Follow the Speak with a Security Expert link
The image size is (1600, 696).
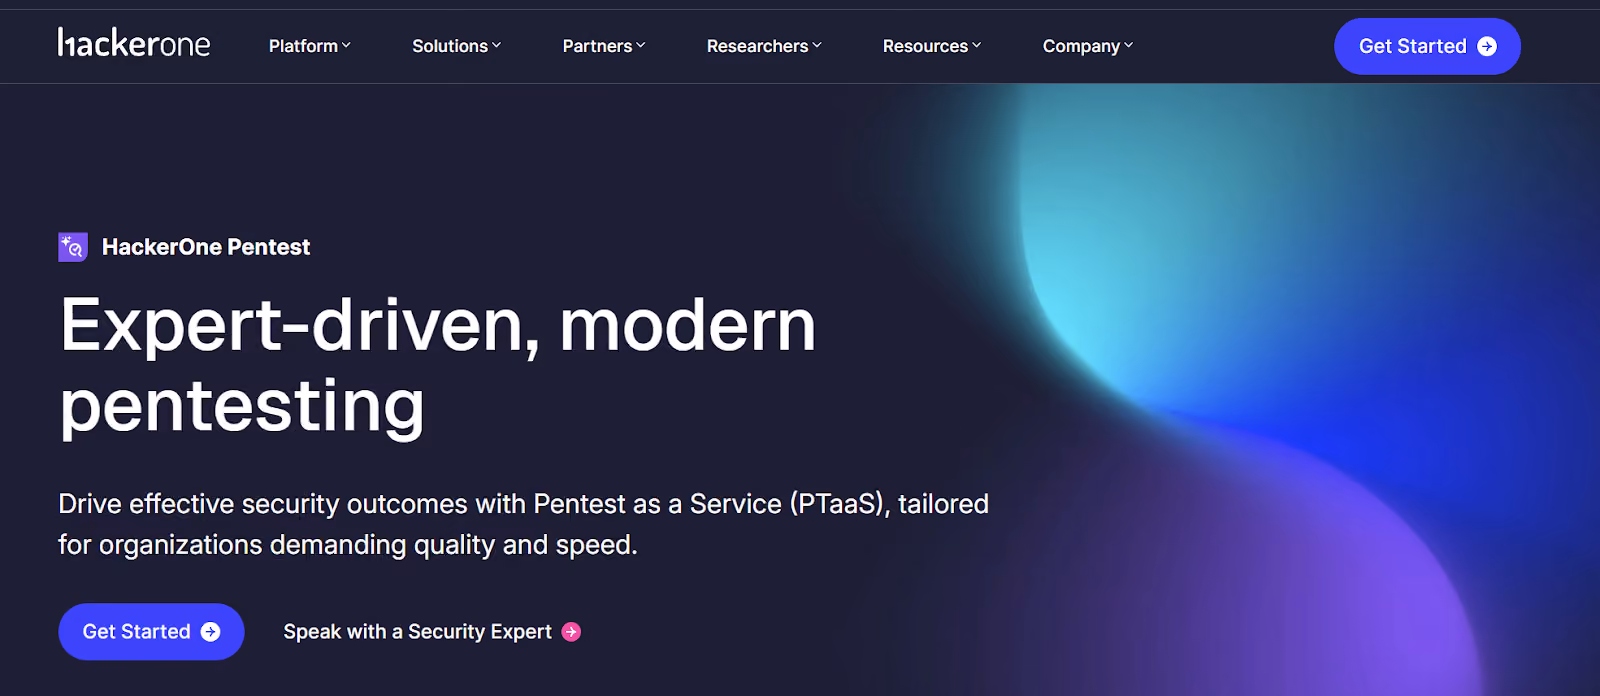click(x=432, y=632)
